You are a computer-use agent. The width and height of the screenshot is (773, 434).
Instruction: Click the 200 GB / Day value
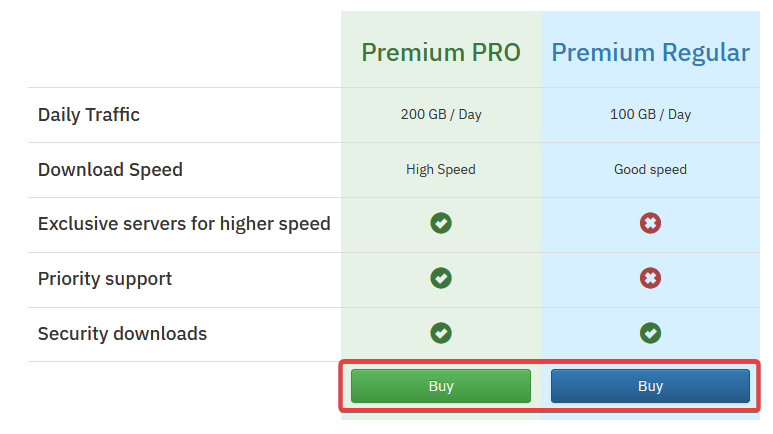(441, 114)
